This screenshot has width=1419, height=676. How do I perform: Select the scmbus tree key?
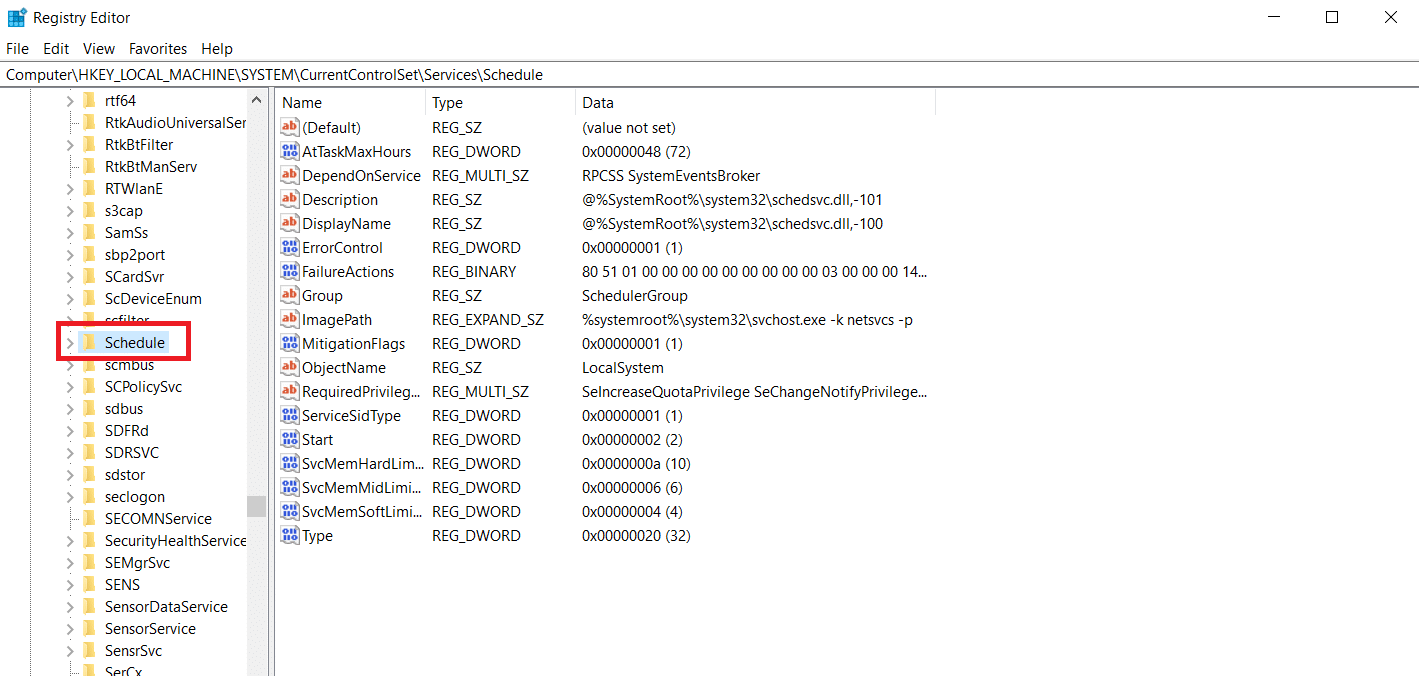(x=129, y=365)
